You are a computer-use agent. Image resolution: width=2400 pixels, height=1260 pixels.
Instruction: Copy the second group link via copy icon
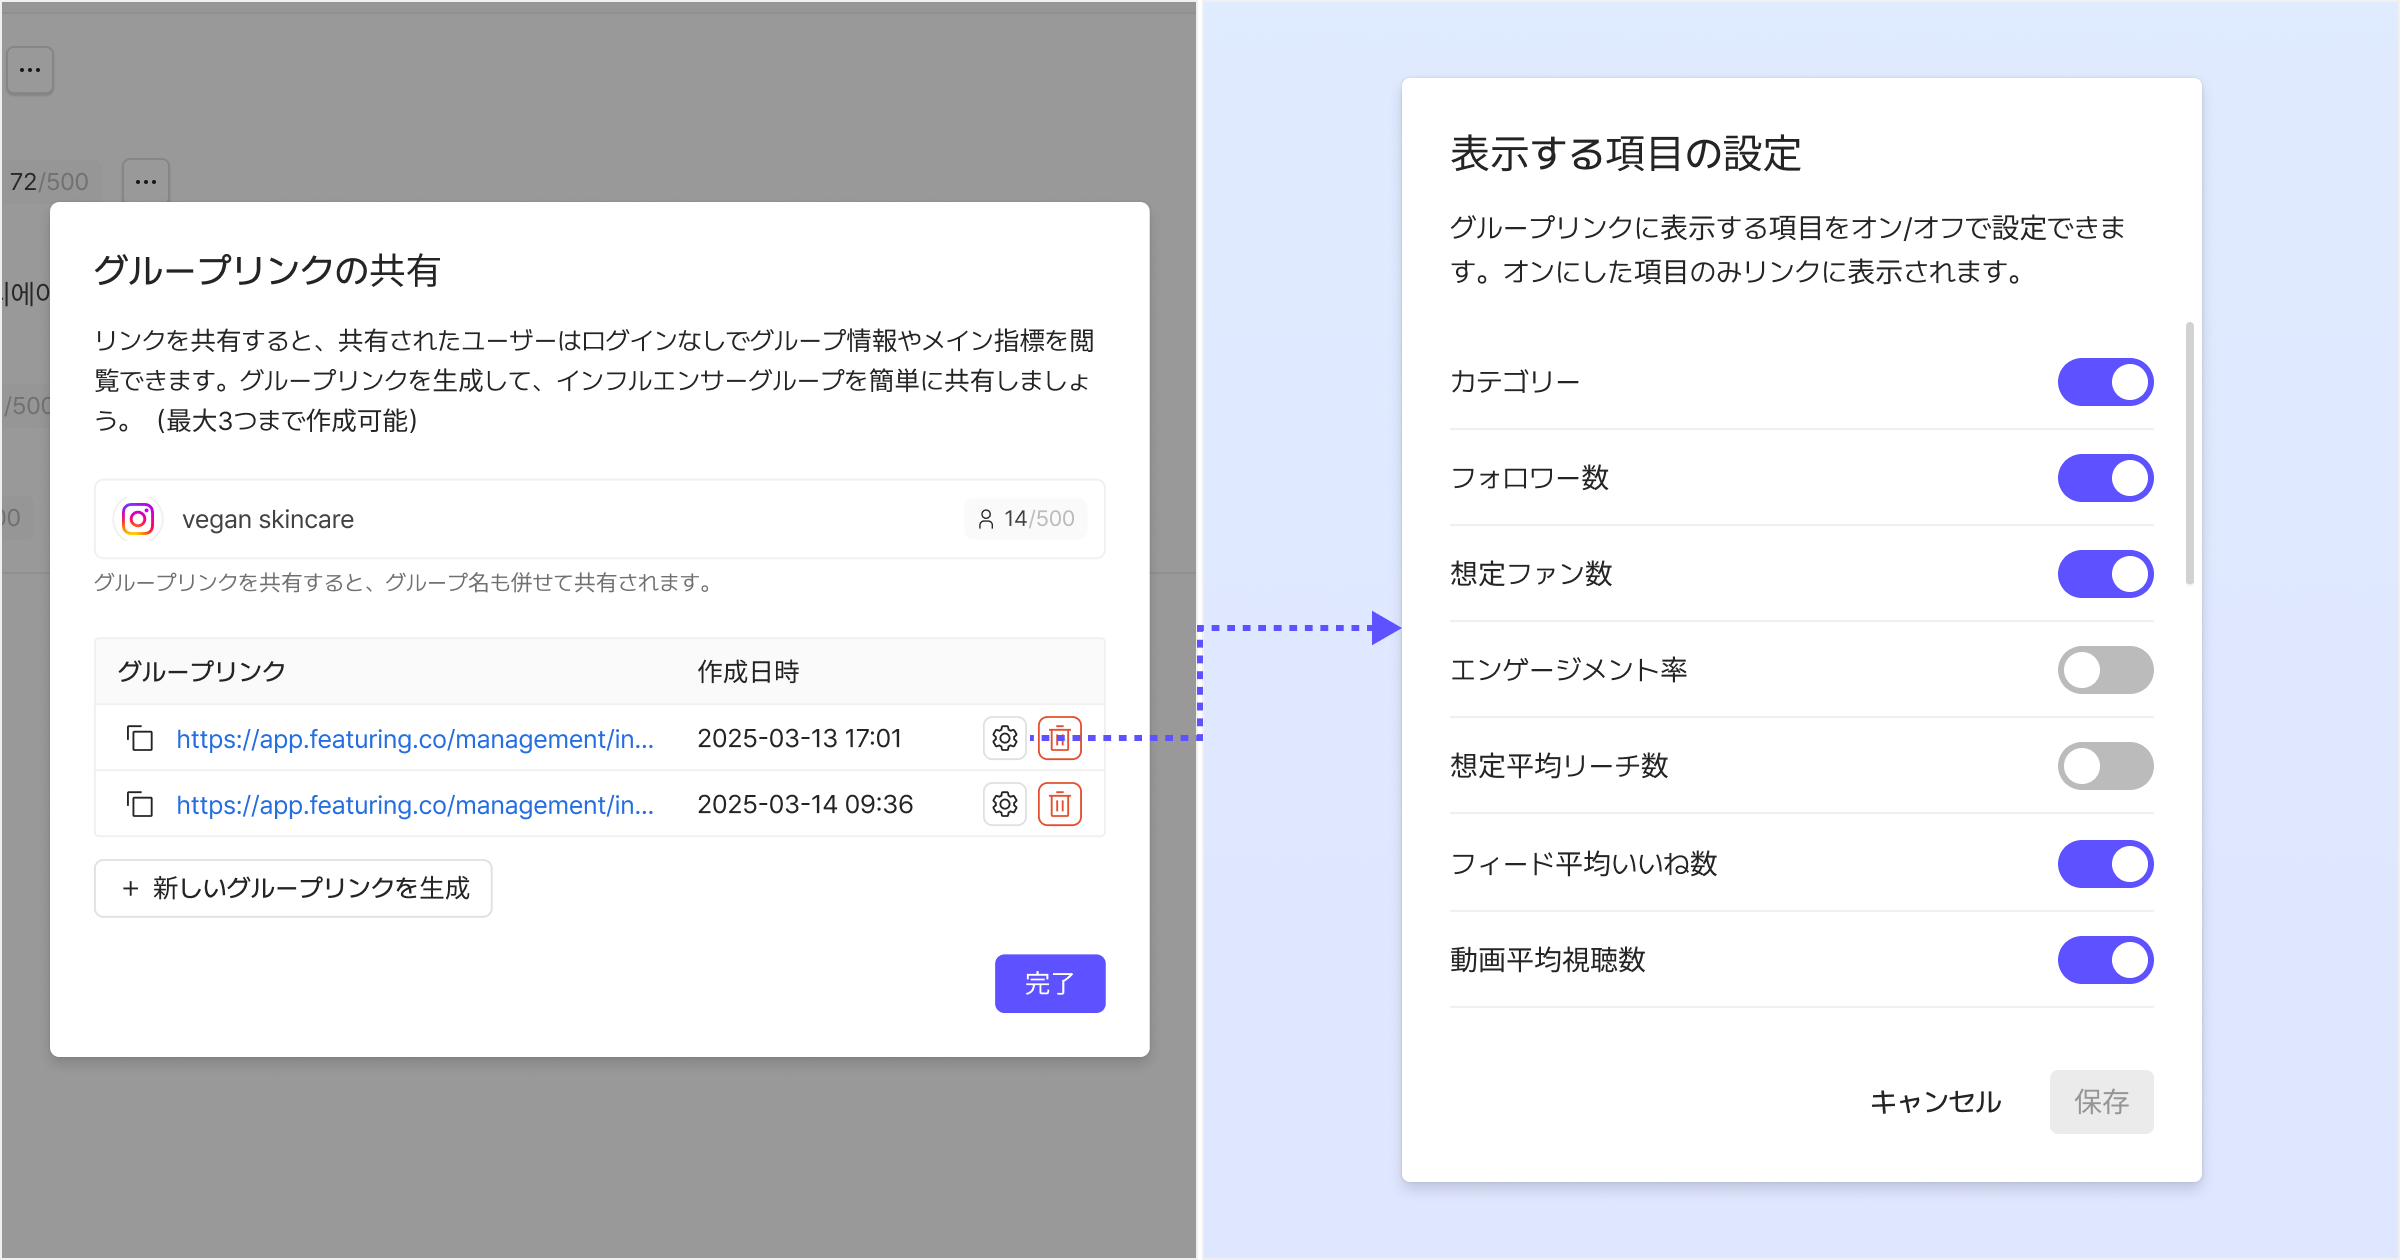140,805
